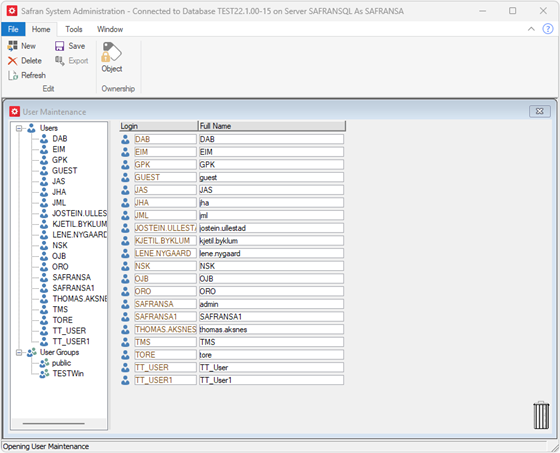Collapse the User Groups tree node
This screenshot has width=560, height=453.
coord(19,353)
